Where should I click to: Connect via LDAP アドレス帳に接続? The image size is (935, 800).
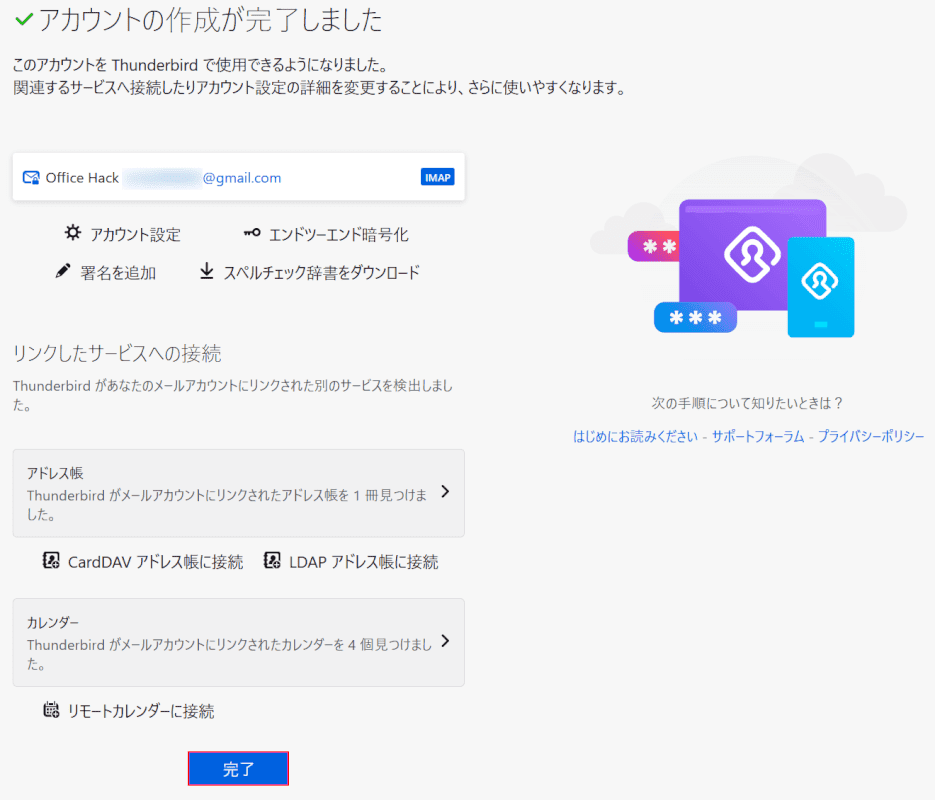[364, 562]
